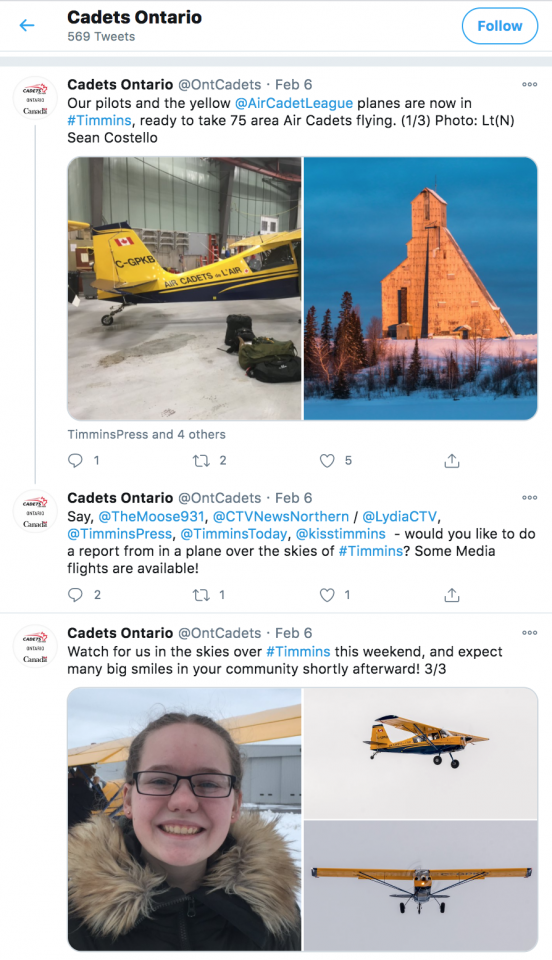Open the @CTVNewsNorthern mention

[x=281, y=516]
